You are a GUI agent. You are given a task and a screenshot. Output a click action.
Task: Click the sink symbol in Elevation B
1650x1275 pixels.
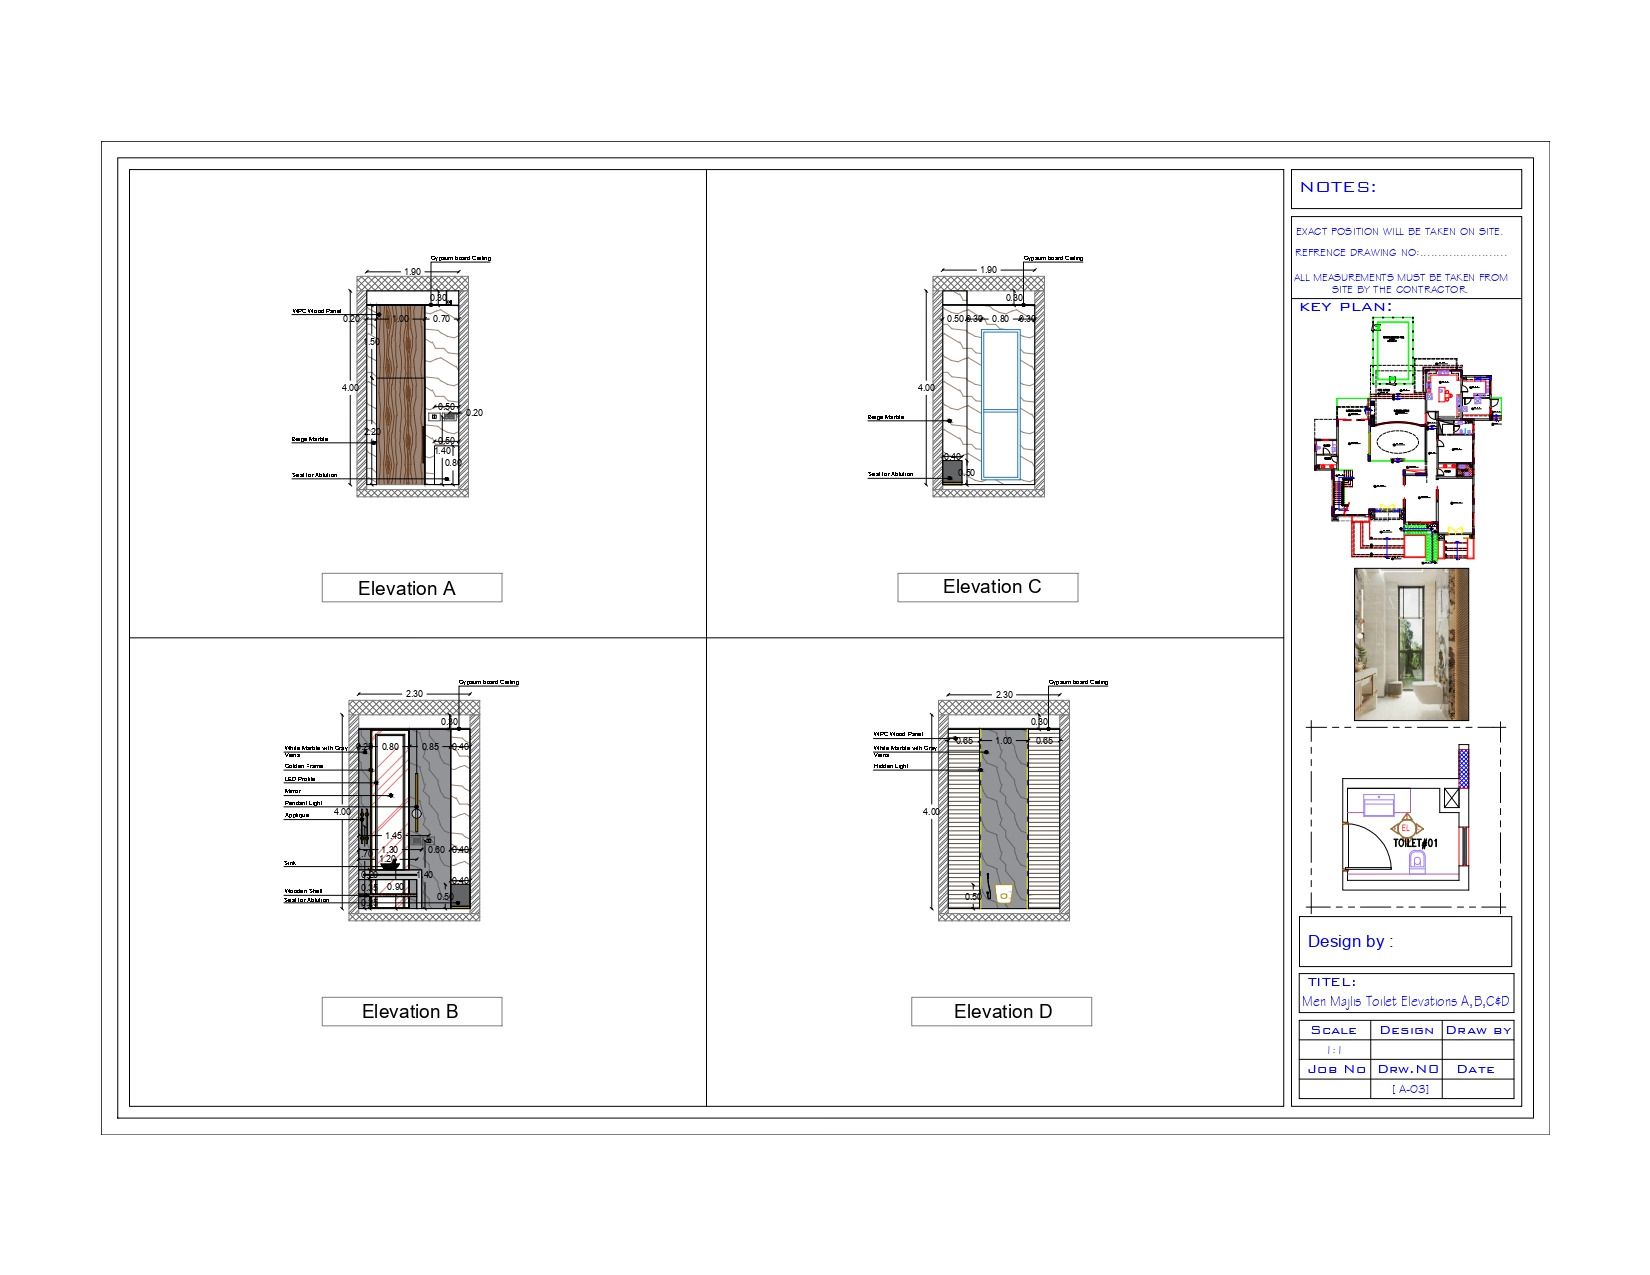(389, 864)
